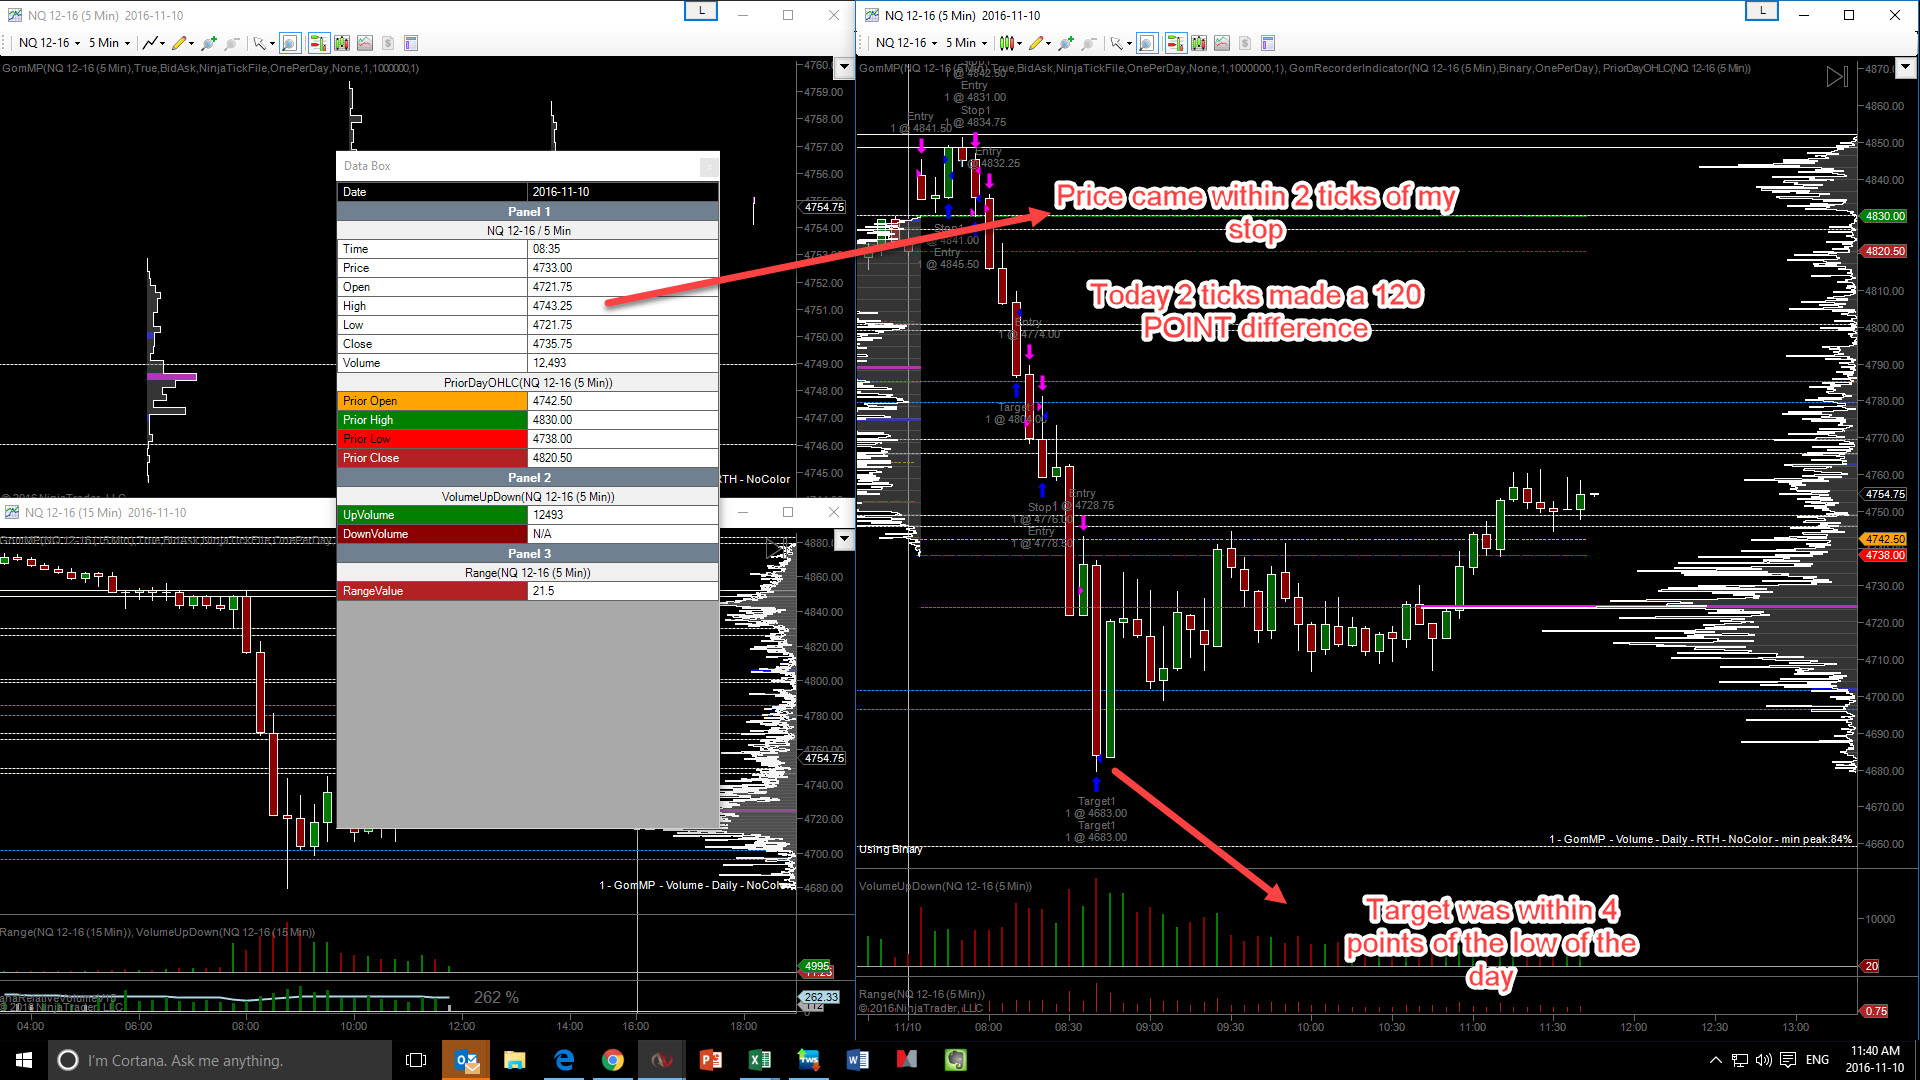
Task: Toggle zoom frame magnifier in right chart toolbar
Action: pyautogui.click(x=1147, y=43)
